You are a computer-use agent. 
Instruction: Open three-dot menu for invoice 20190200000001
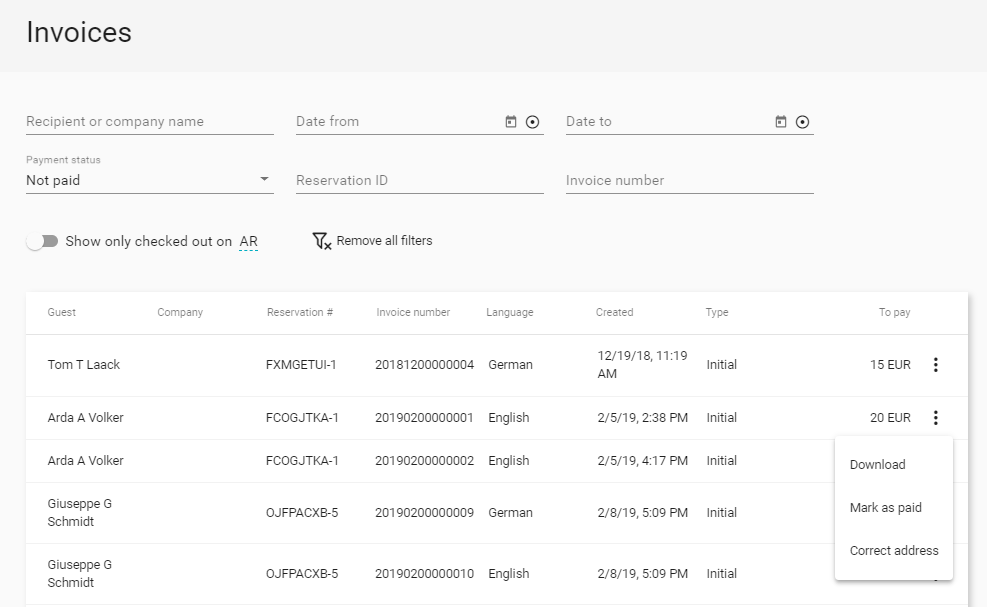[936, 417]
